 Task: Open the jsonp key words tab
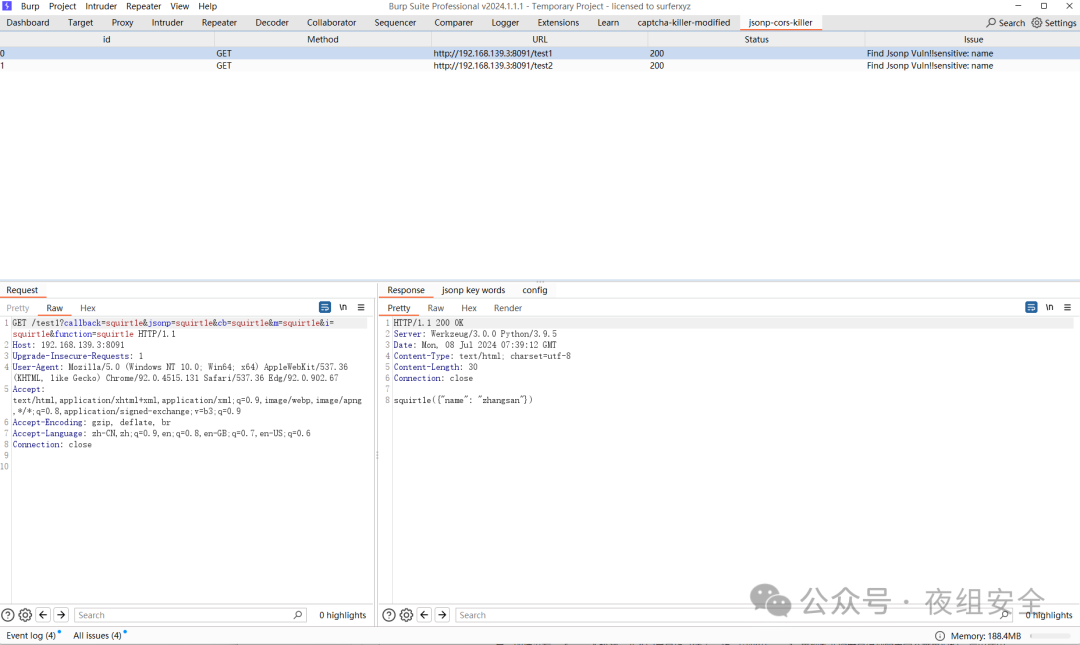[473, 290]
